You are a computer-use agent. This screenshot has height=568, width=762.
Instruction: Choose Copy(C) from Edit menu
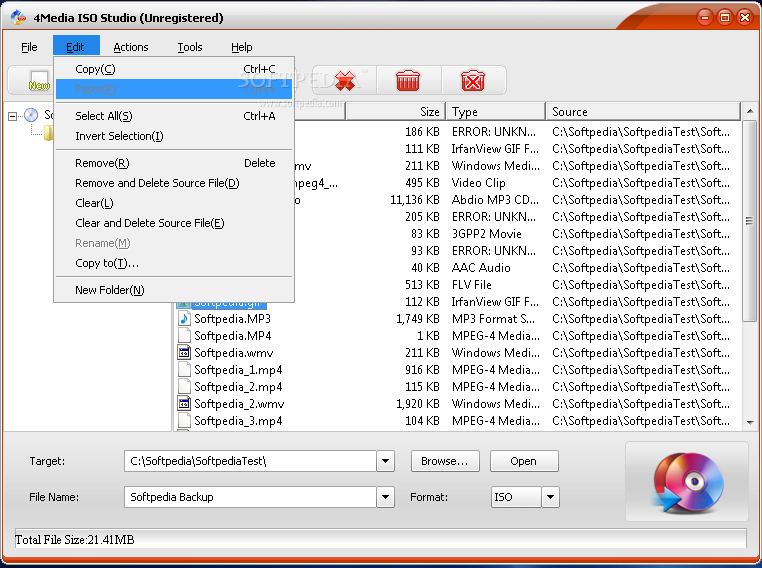tap(174, 69)
